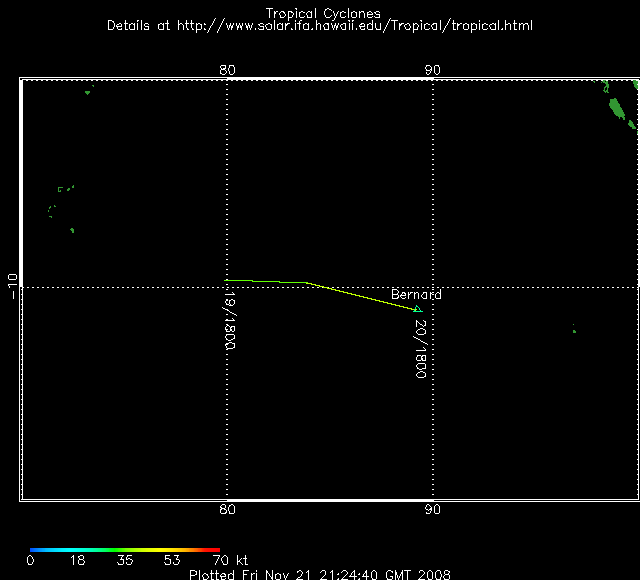Click the 0 scale value
This screenshot has height=580, width=640.
[30, 560]
